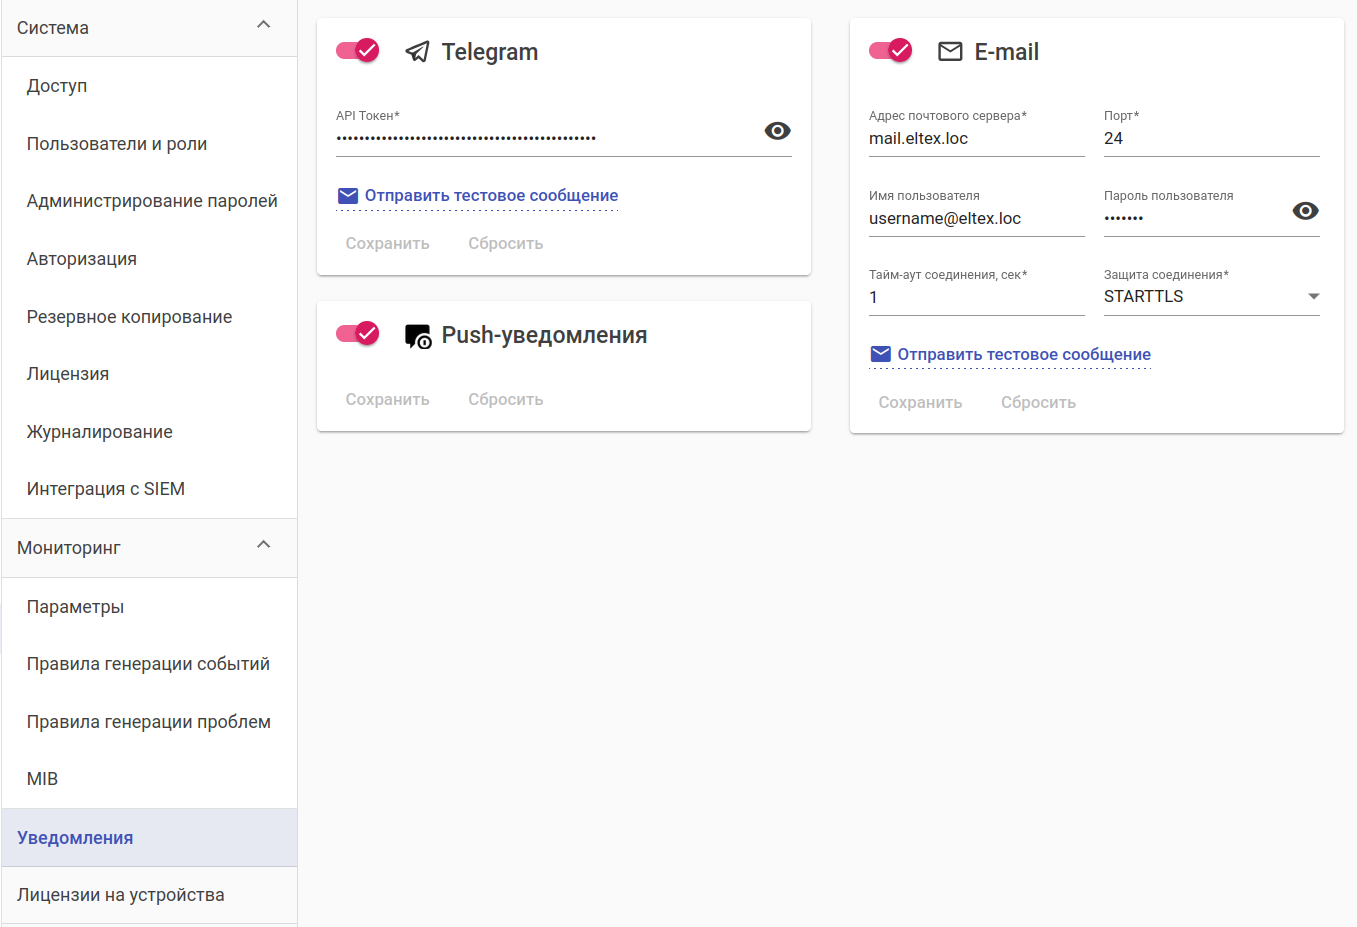1357x927 pixels.
Task: Click the Адрес почтового сервера field
Action: 976,139
